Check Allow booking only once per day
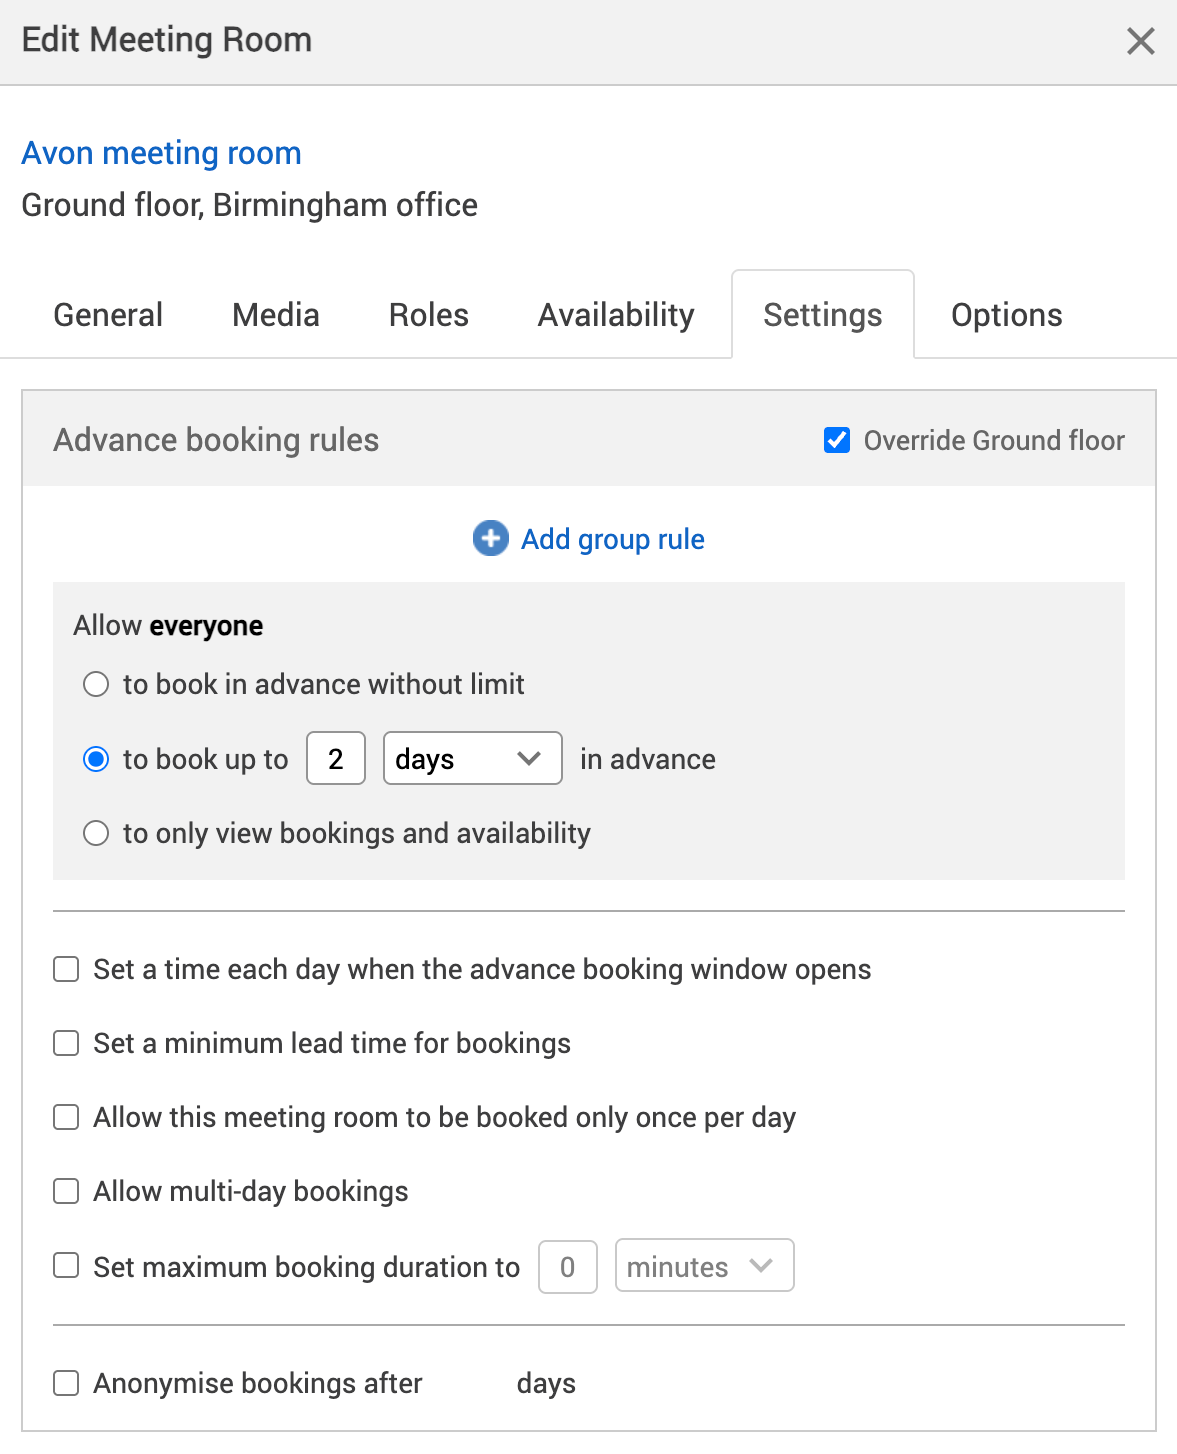 pos(65,1117)
